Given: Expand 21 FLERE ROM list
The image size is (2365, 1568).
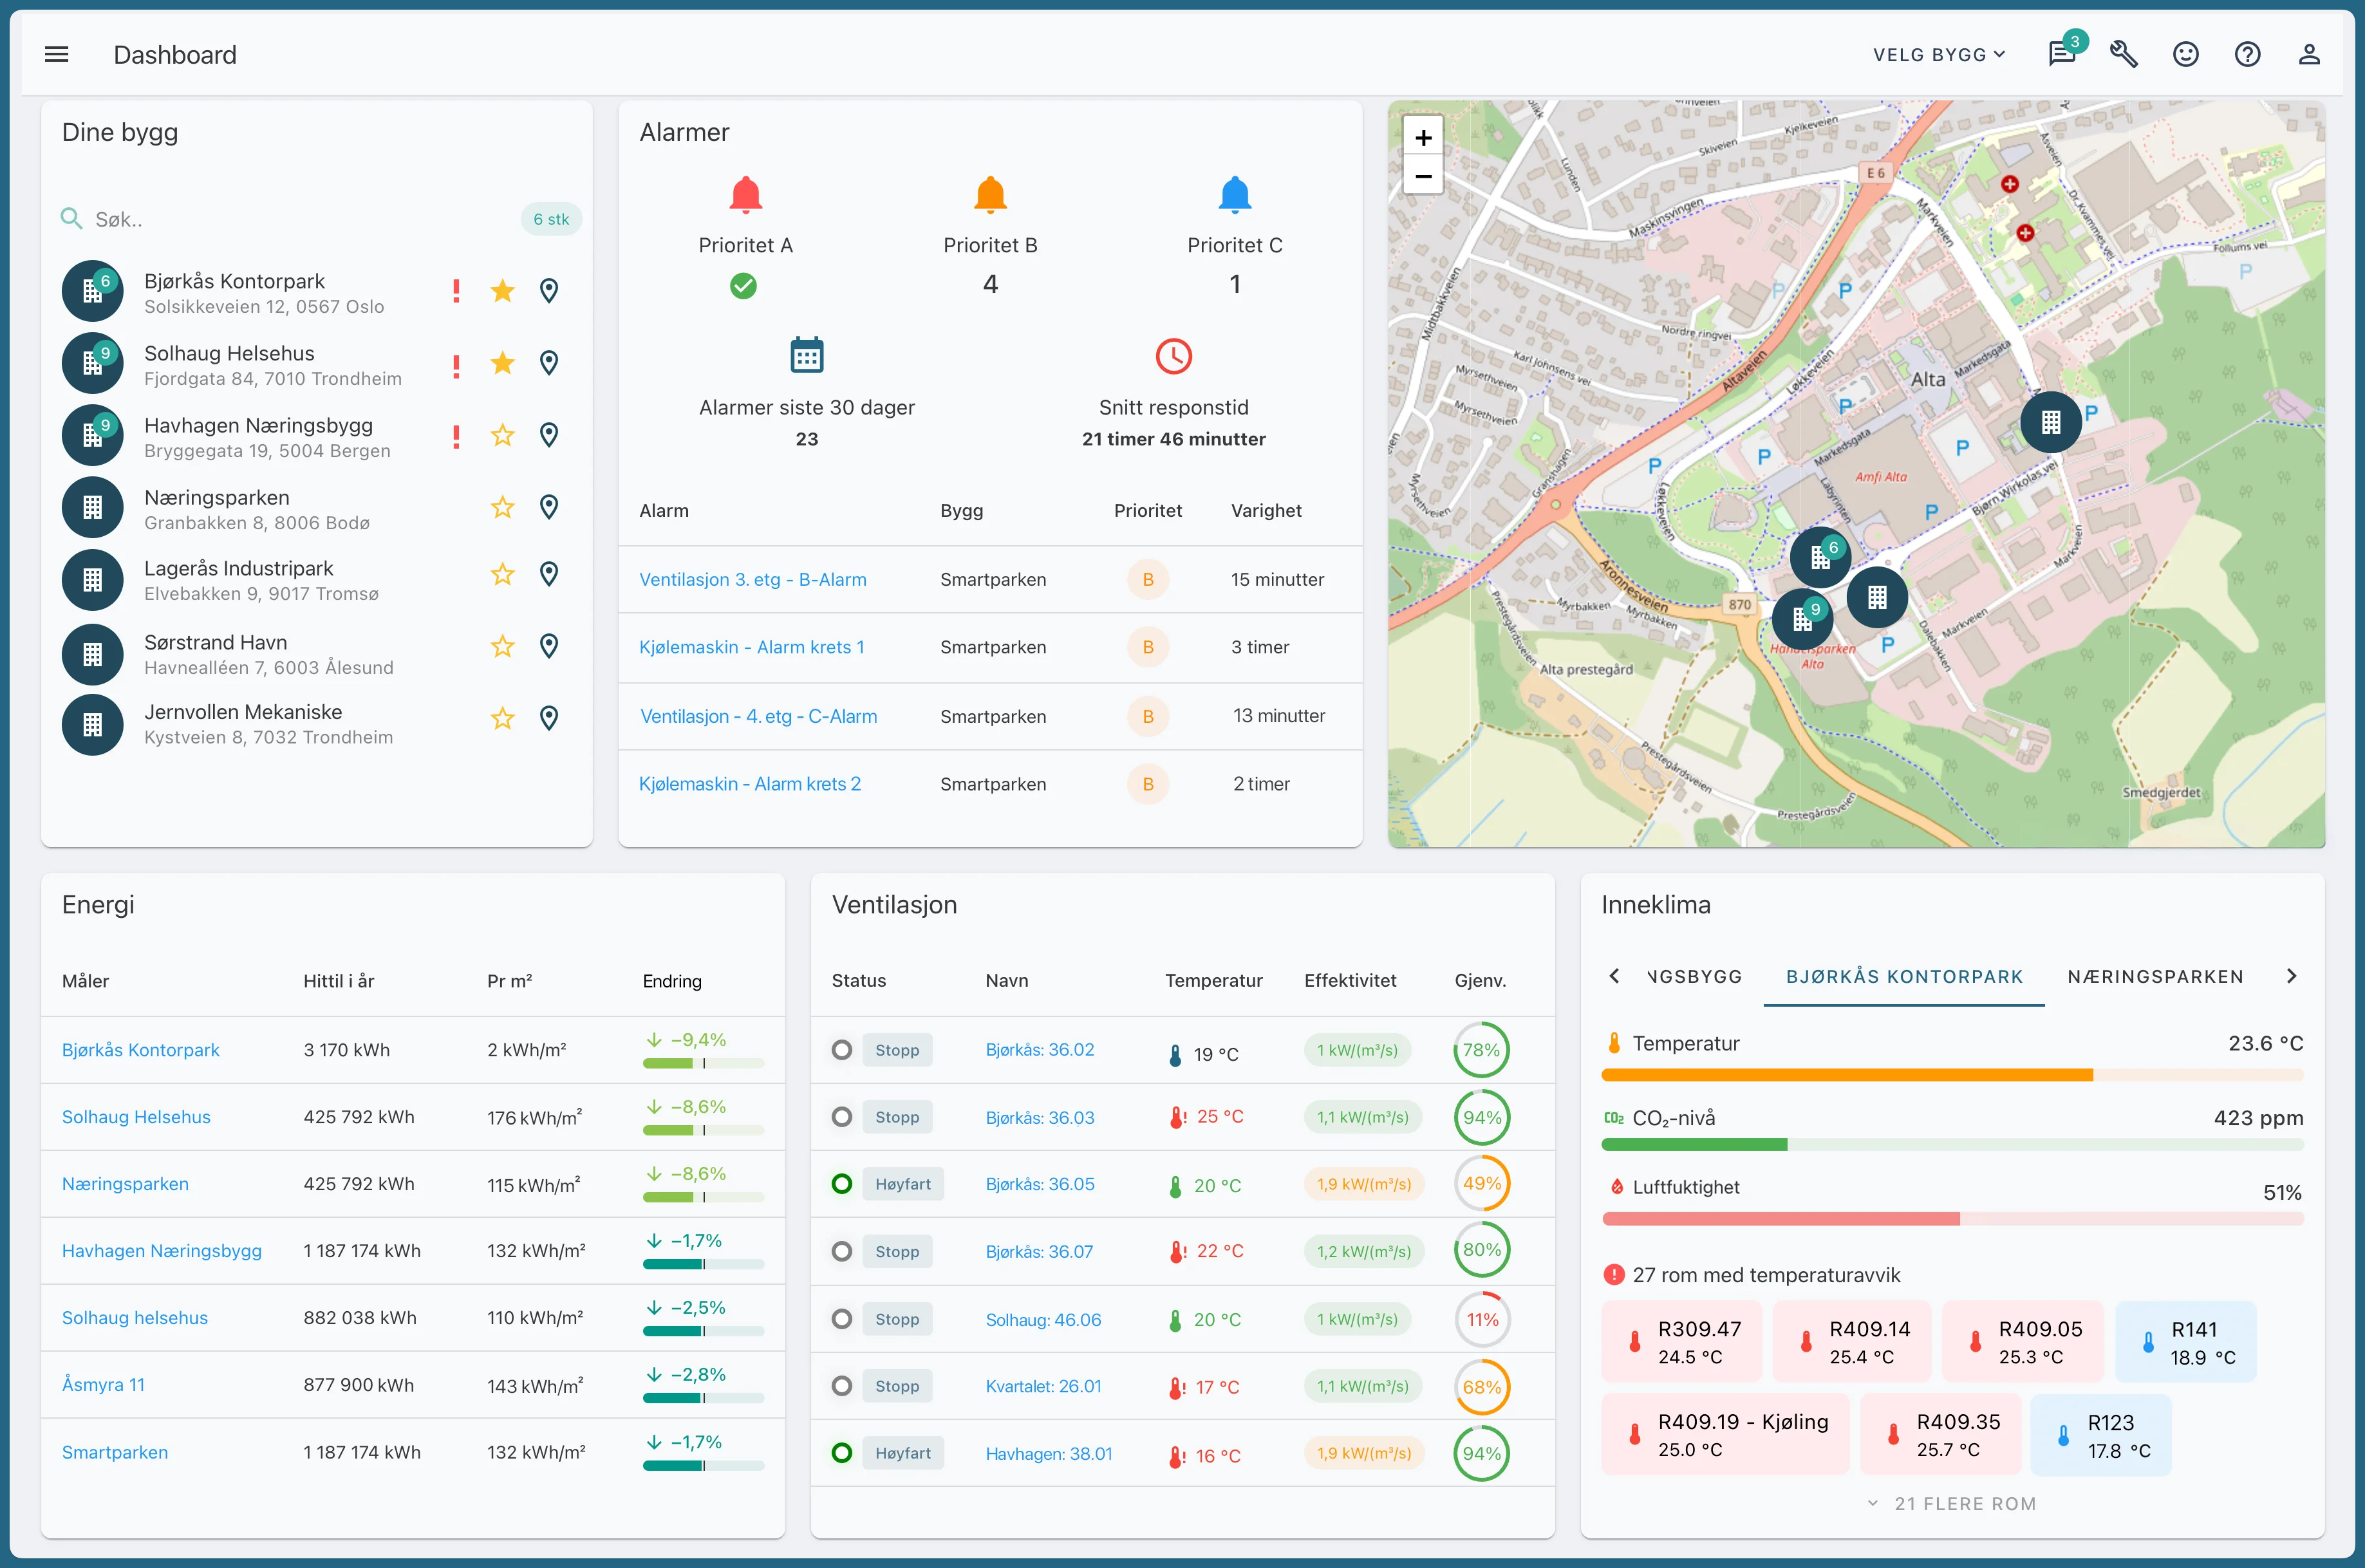Looking at the screenshot, I should (x=1951, y=1503).
